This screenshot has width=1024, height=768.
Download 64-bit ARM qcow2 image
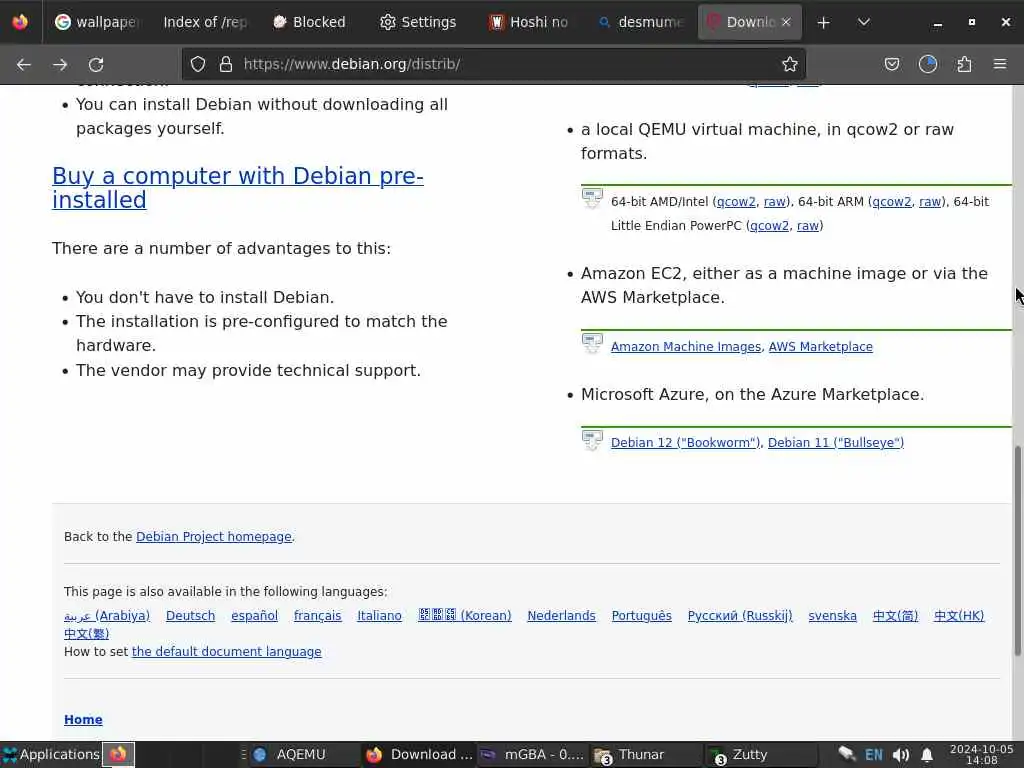[891, 202]
